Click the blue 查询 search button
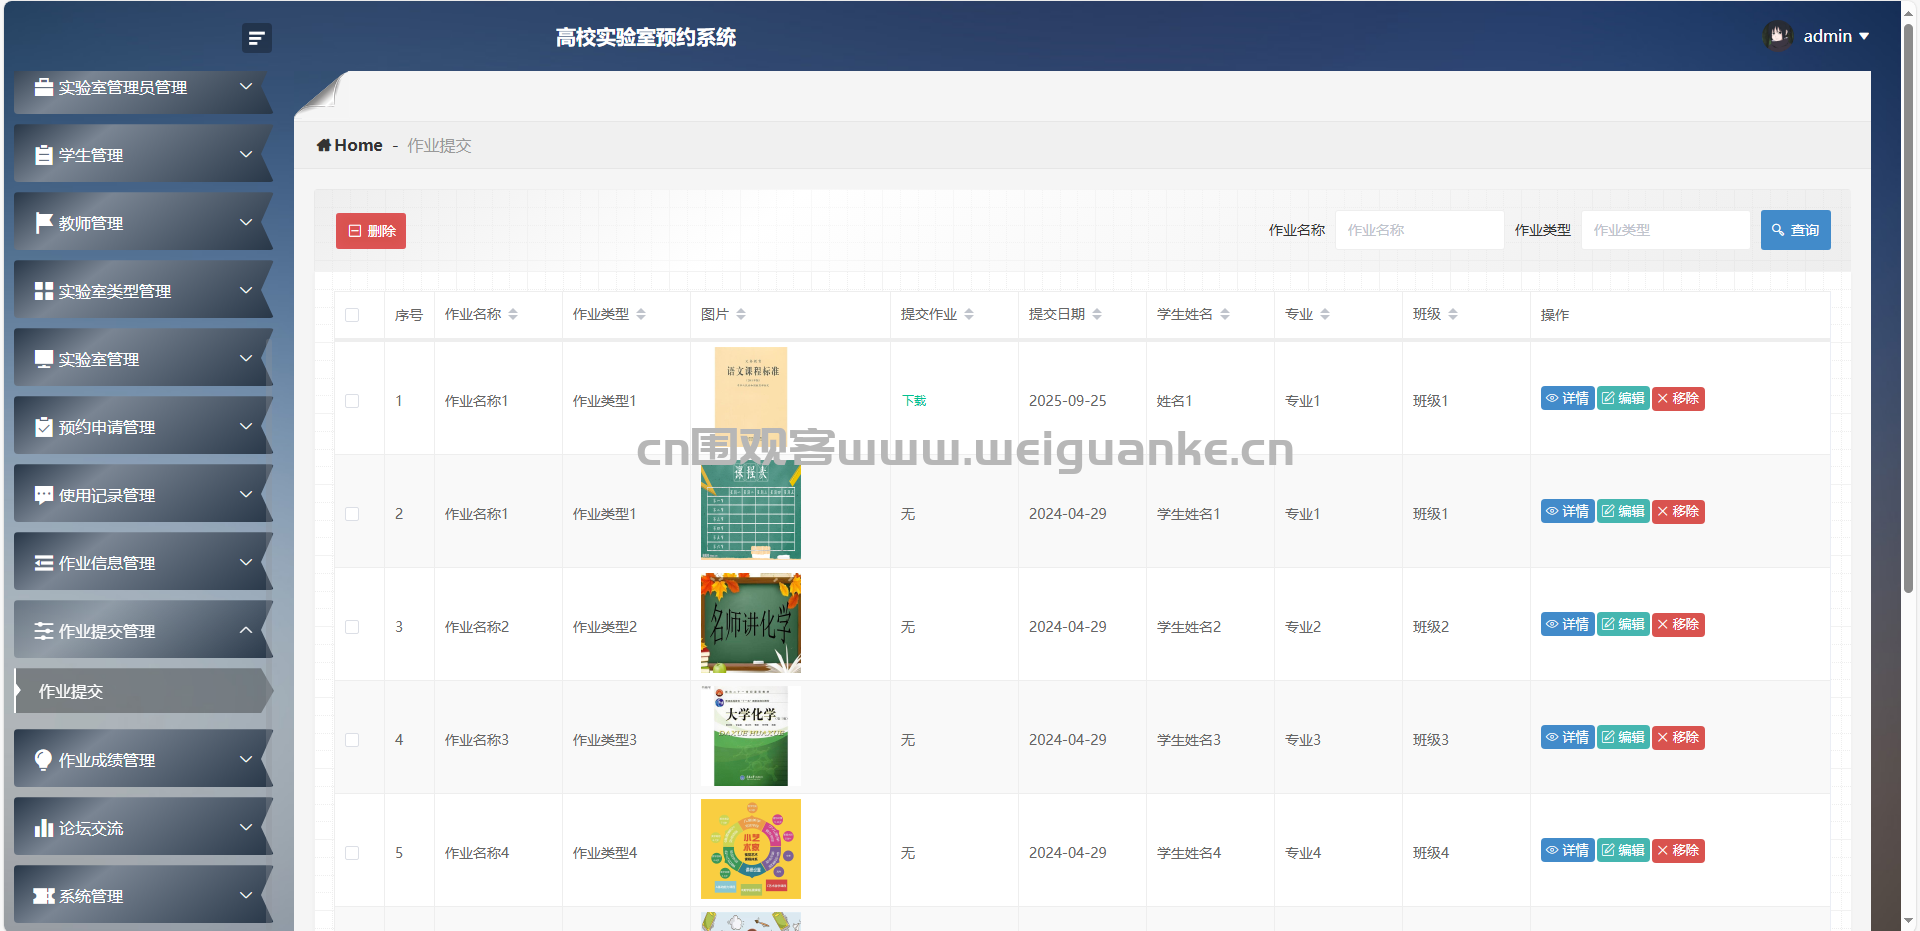Screen dimensions: 1920x931 pos(1796,230)
